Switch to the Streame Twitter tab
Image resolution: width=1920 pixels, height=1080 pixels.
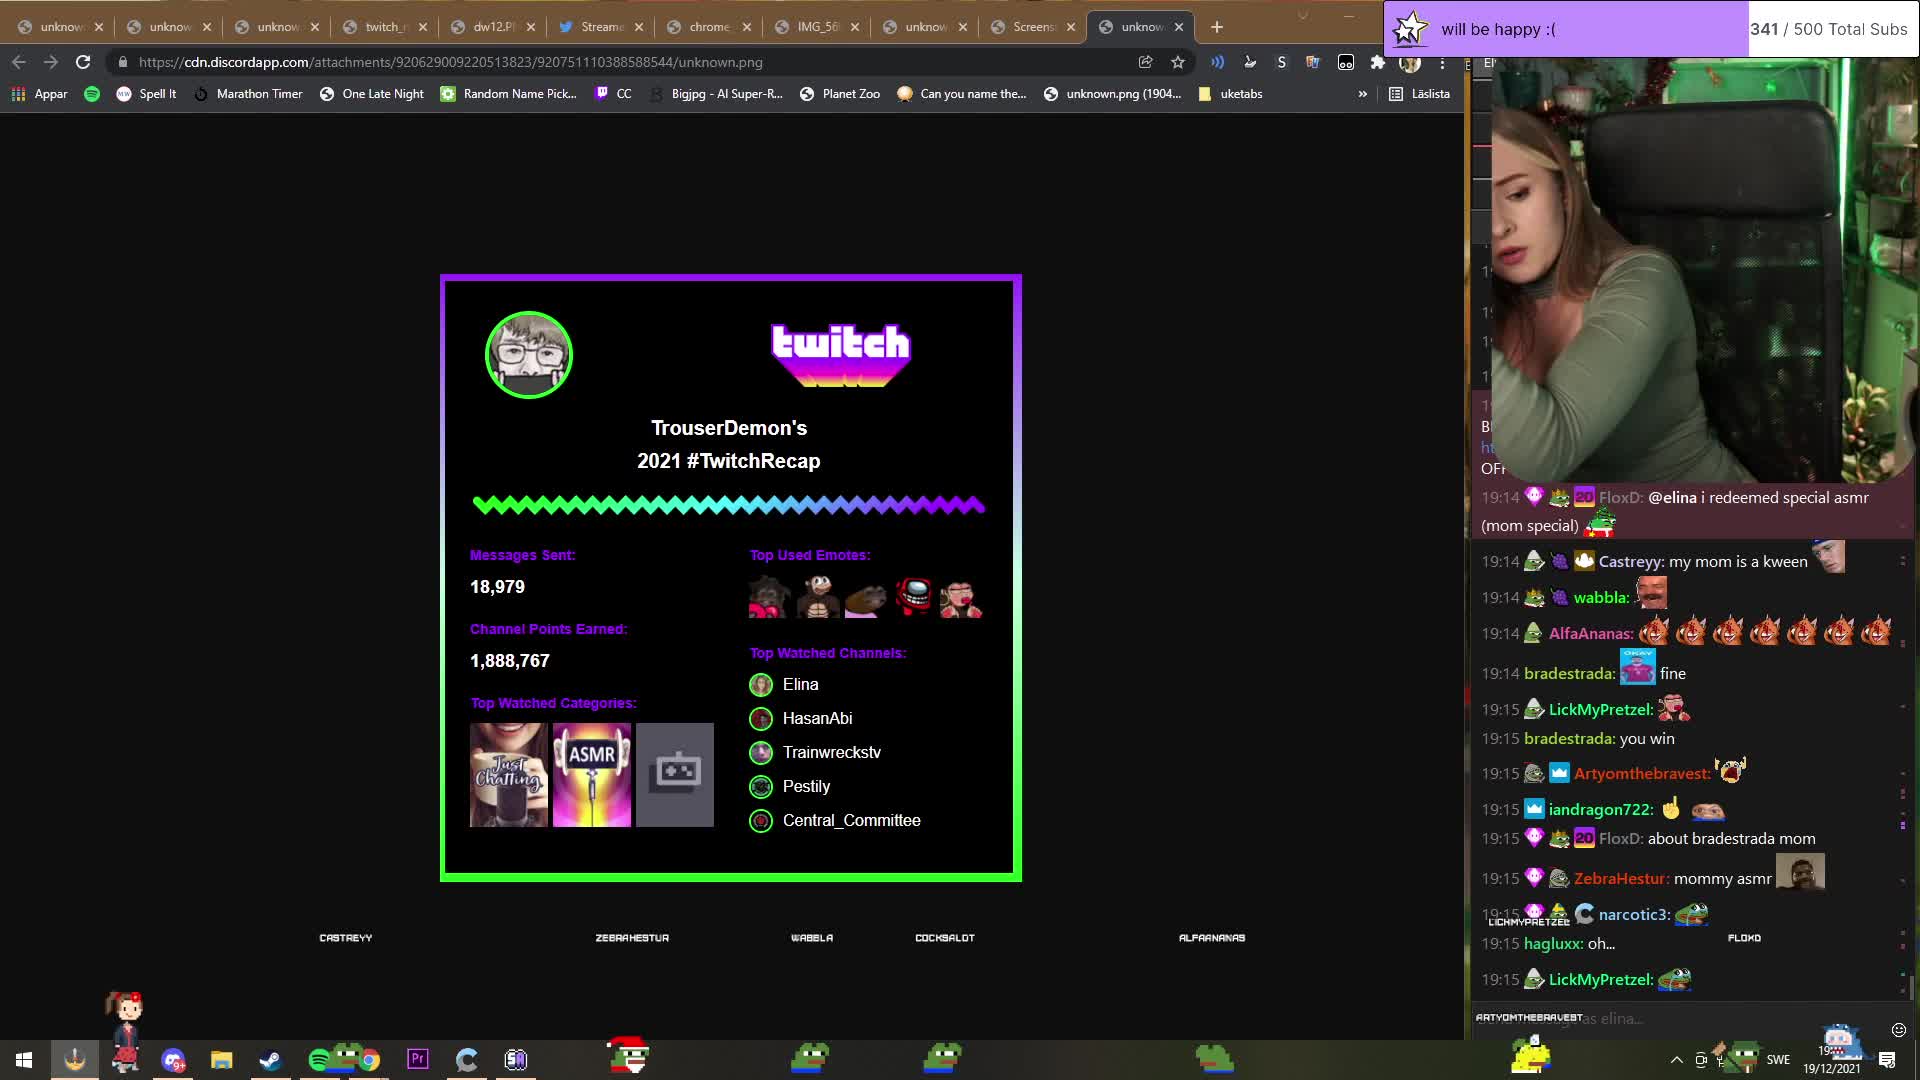[600, 27]
